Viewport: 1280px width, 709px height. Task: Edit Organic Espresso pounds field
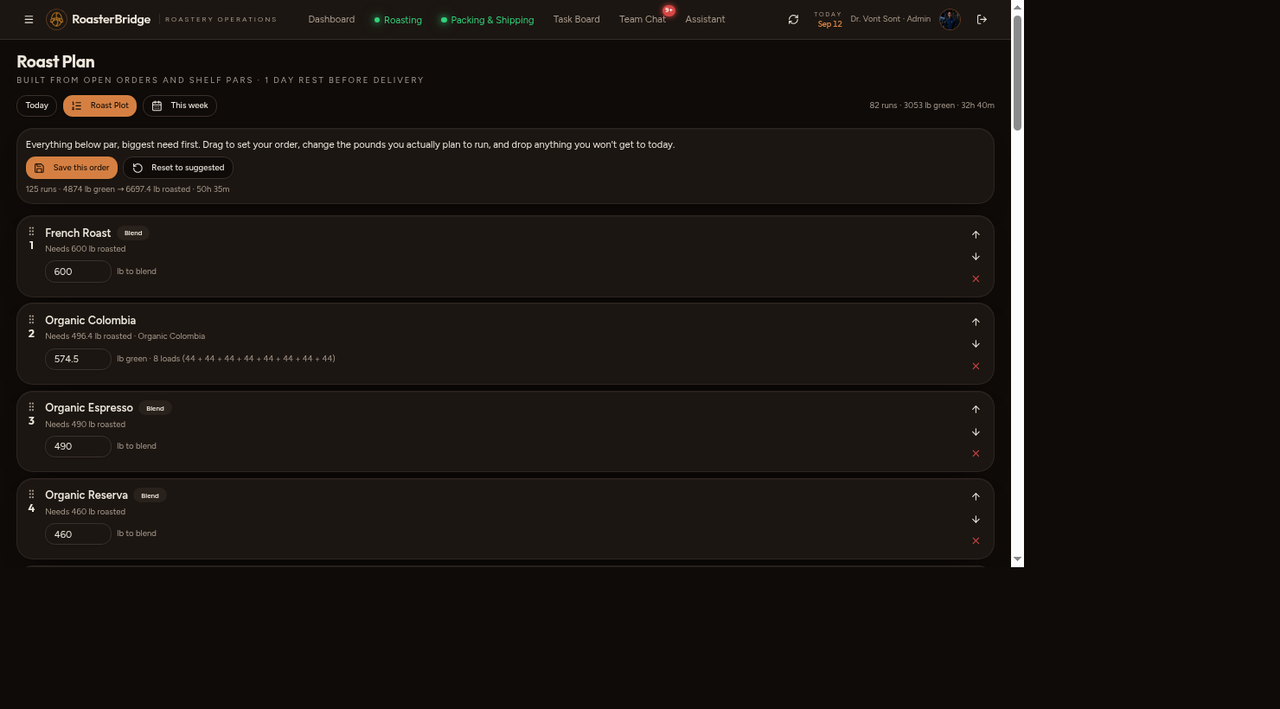[x=78, y=446]
